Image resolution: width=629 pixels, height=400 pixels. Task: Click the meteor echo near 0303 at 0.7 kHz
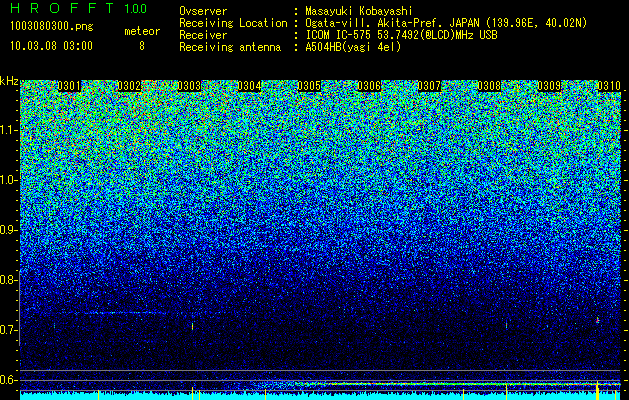193,326
